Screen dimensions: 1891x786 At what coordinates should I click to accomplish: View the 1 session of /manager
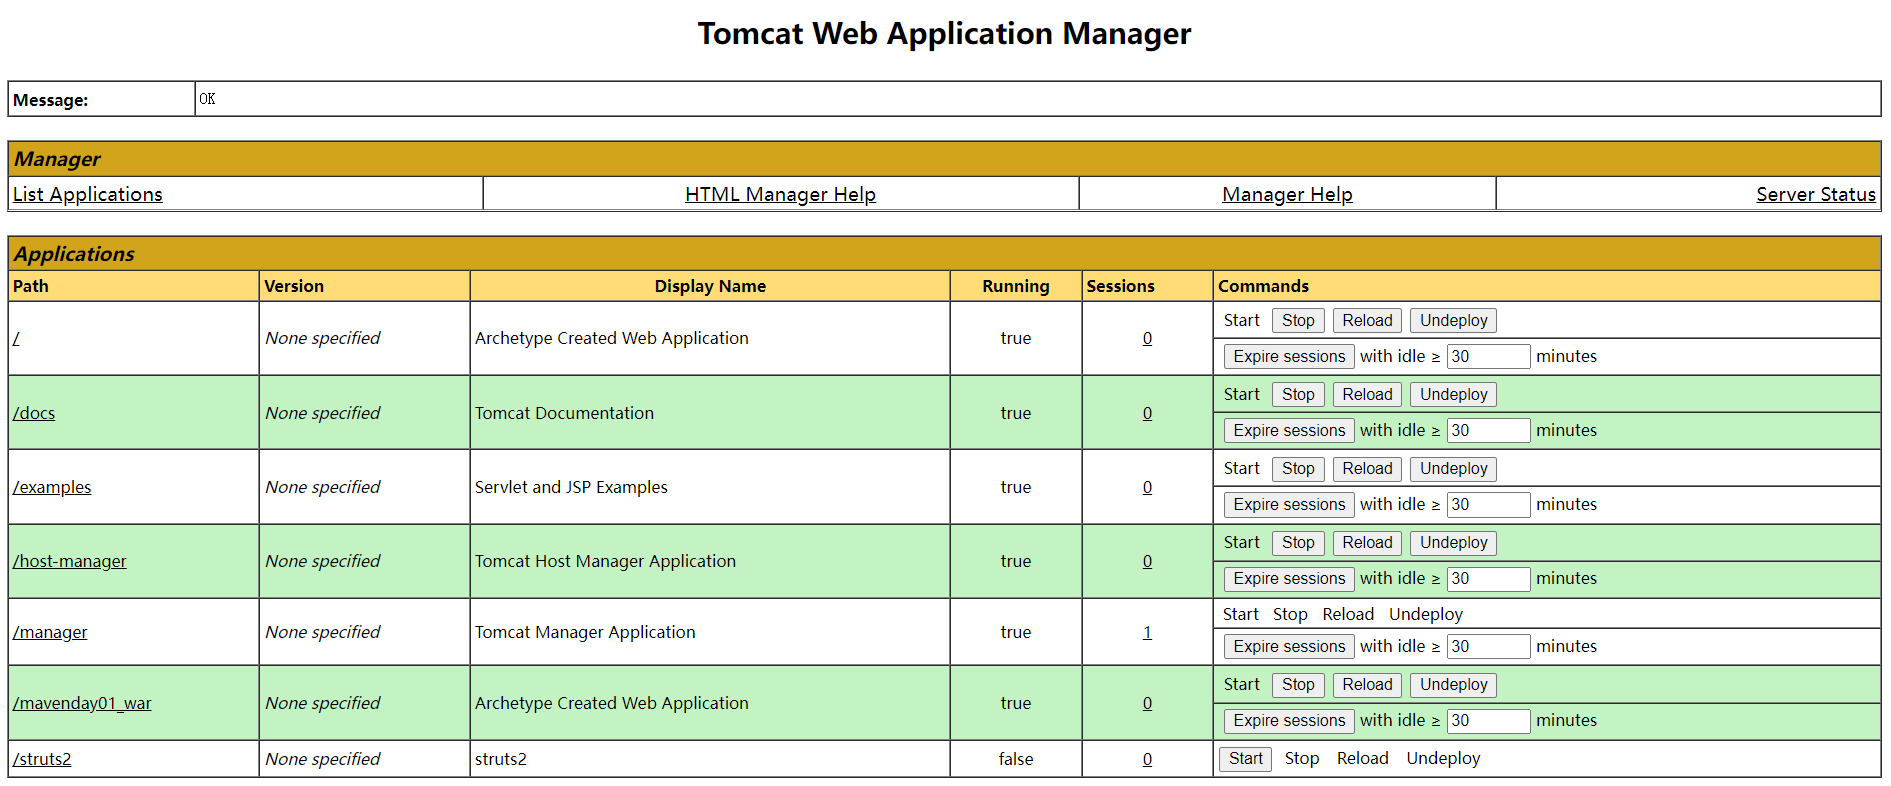coord(1147,632)
